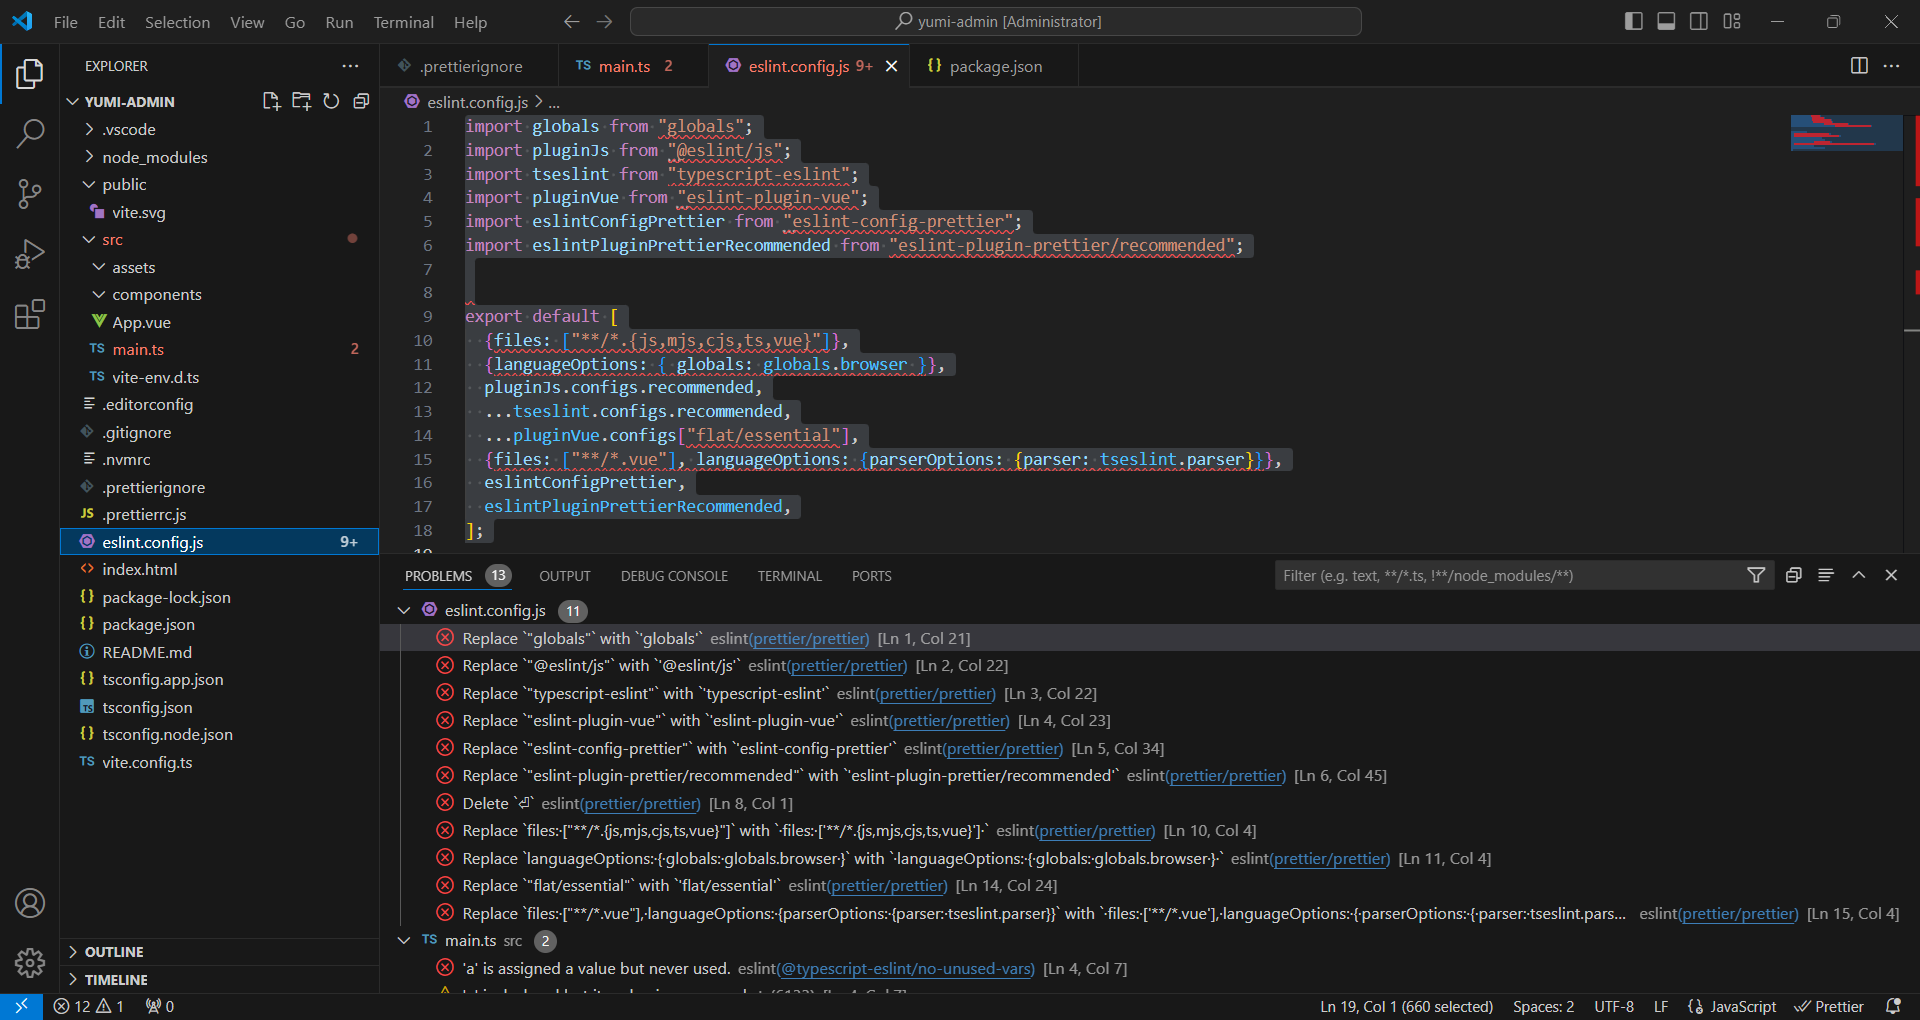Screen dimensions: 1920x1020
Task: Open the Terminal menu
Action: (403, 22)
